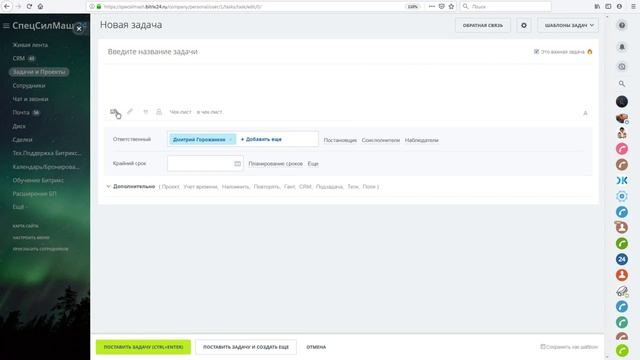The image size is (640, 360).
Task: Open 'Чат и звонки' in sidebar
Action: pyautogui.click(x=30, y=99)
